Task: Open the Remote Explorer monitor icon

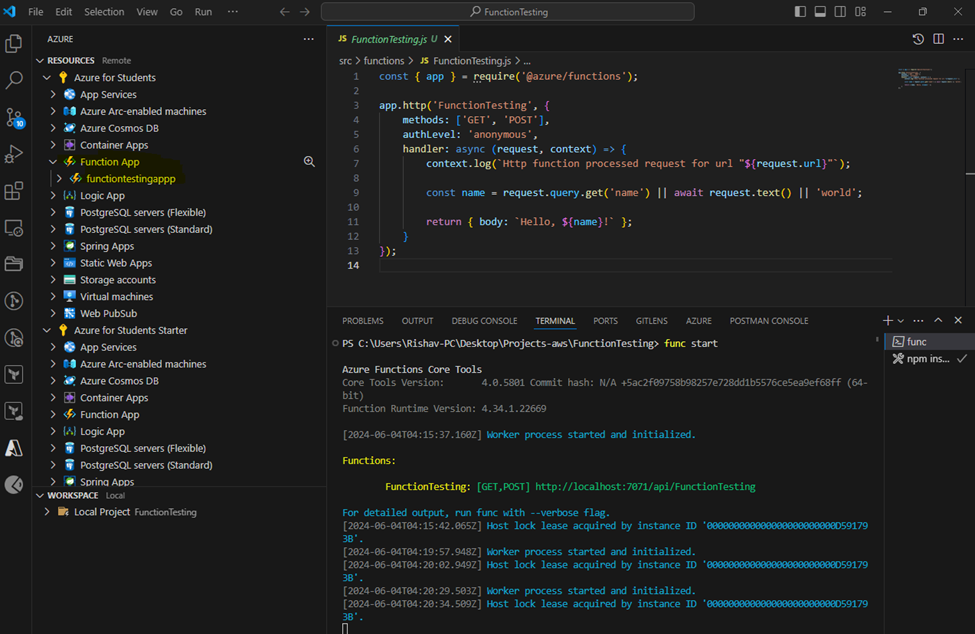Action: coord(14,228)
